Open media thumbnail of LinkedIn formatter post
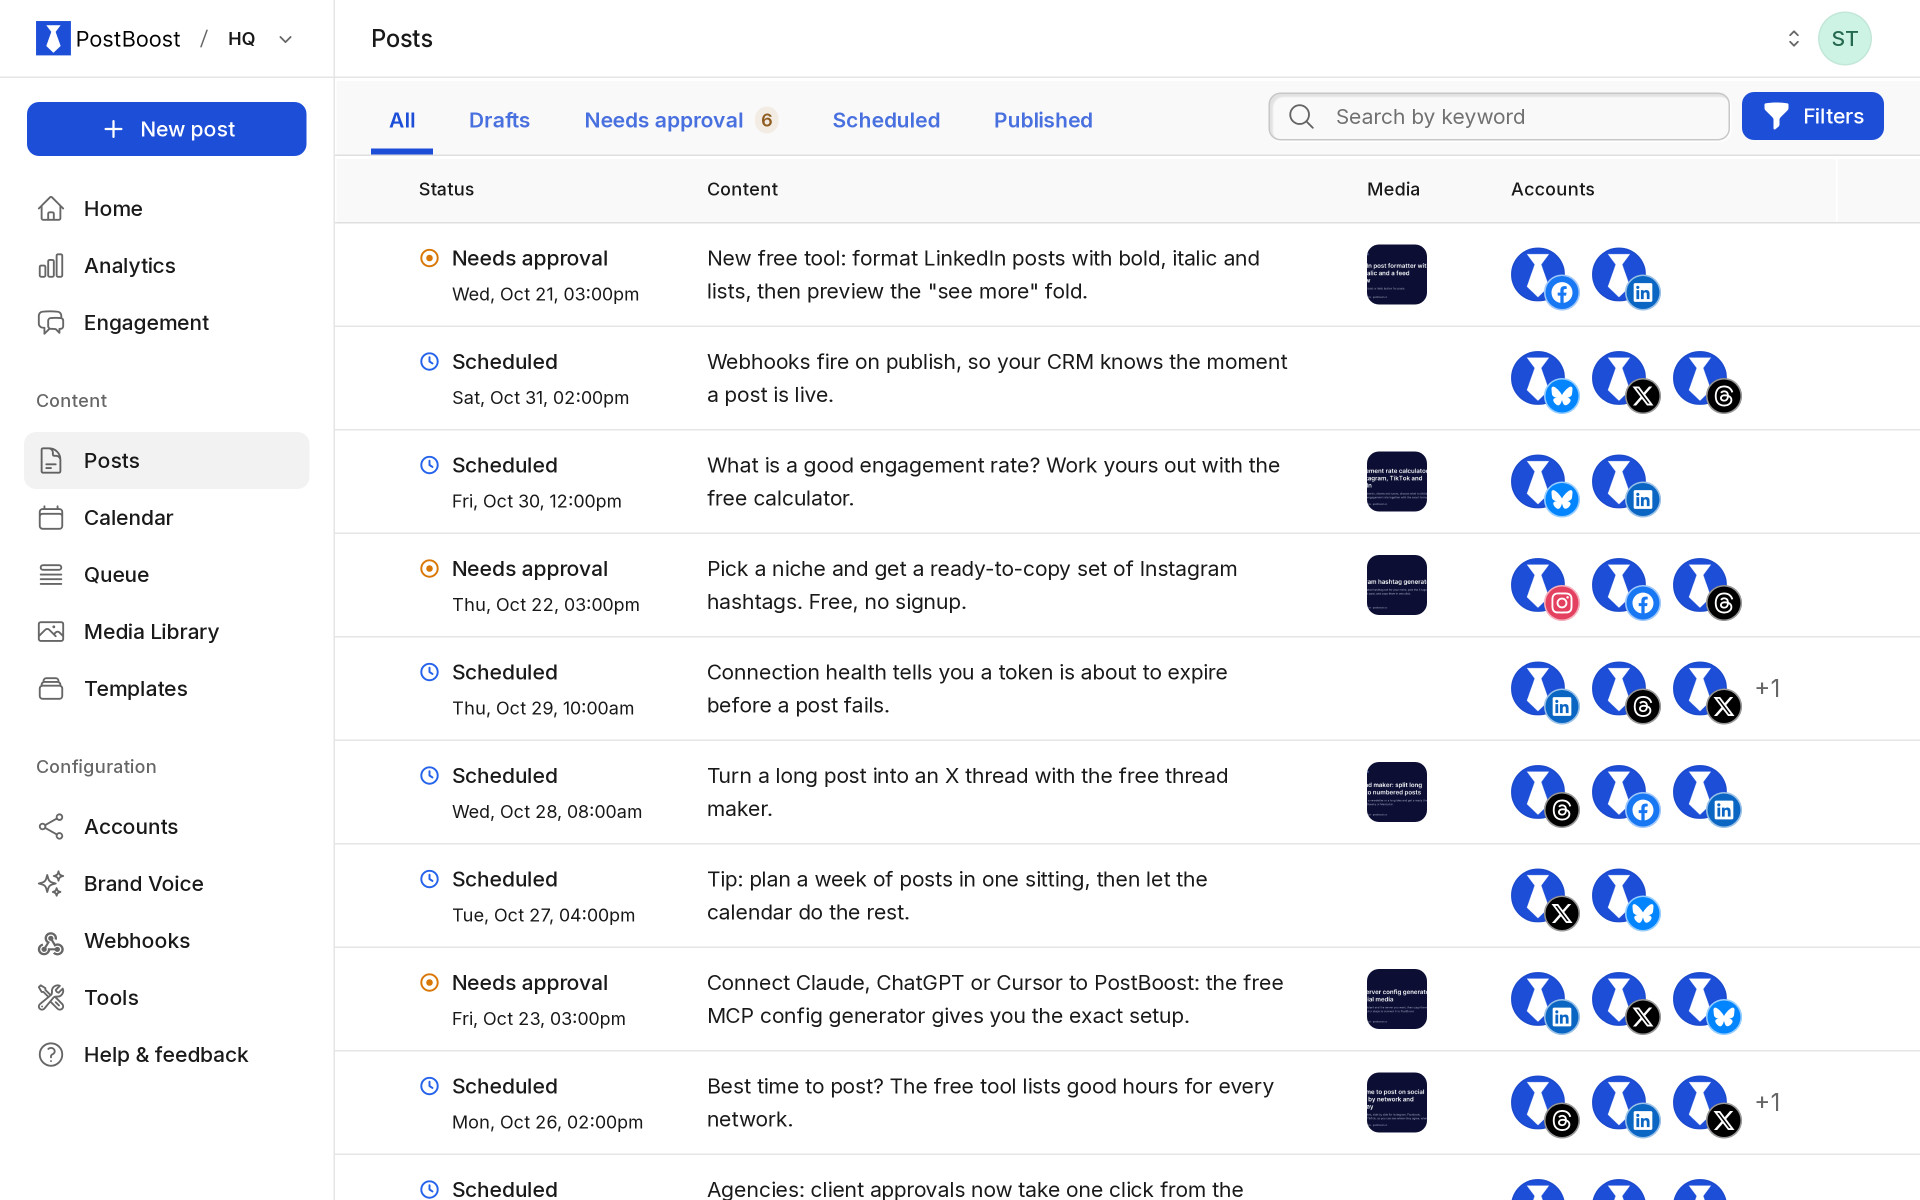Viewport: 1920px width, 1200px height. pyautogui.click(x=1396, y=274)
